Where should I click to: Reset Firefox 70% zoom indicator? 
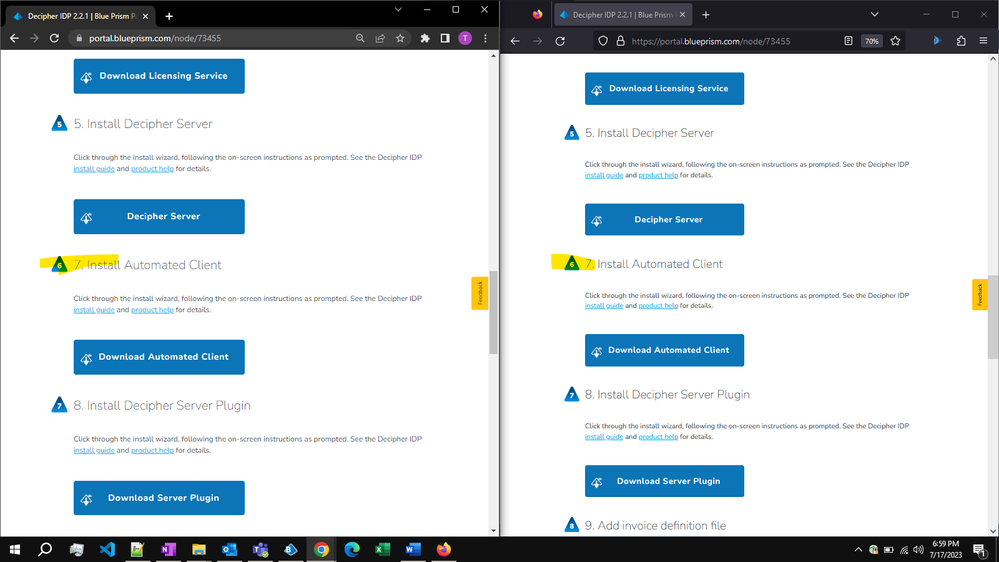pyautogui.click(x=872, y=41)
